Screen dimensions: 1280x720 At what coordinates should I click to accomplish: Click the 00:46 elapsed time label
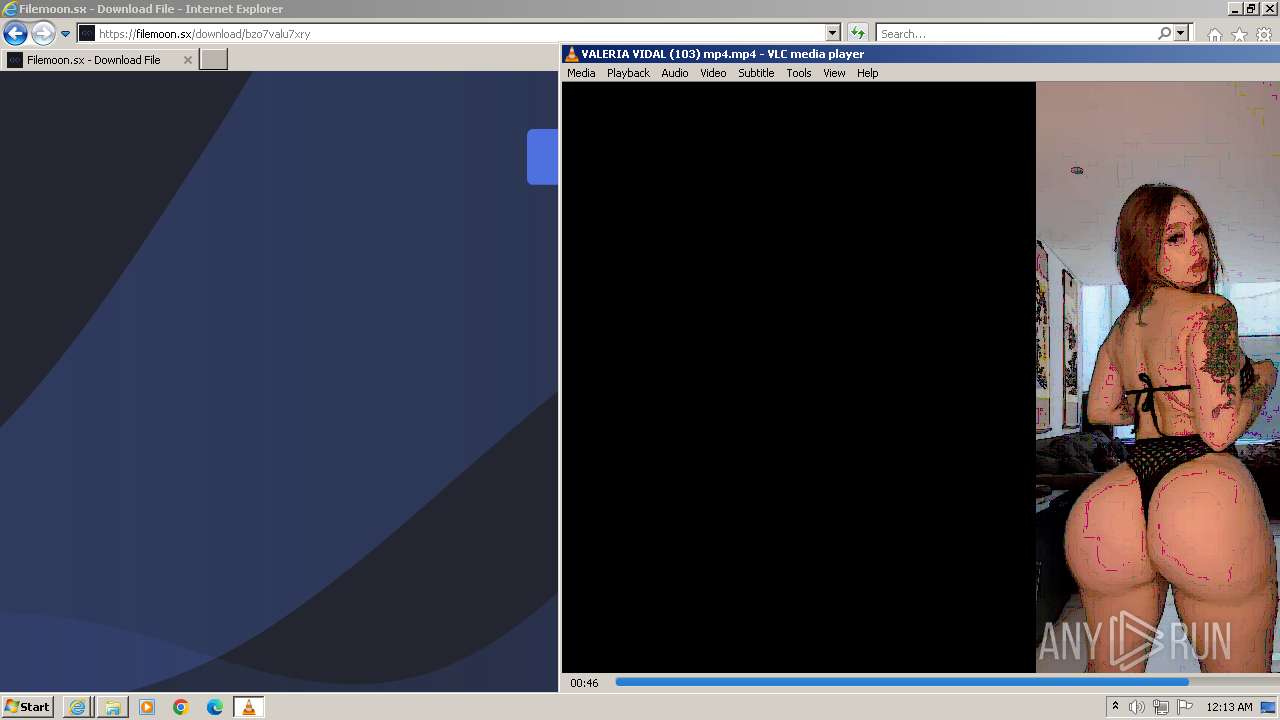tap(584, 683)
